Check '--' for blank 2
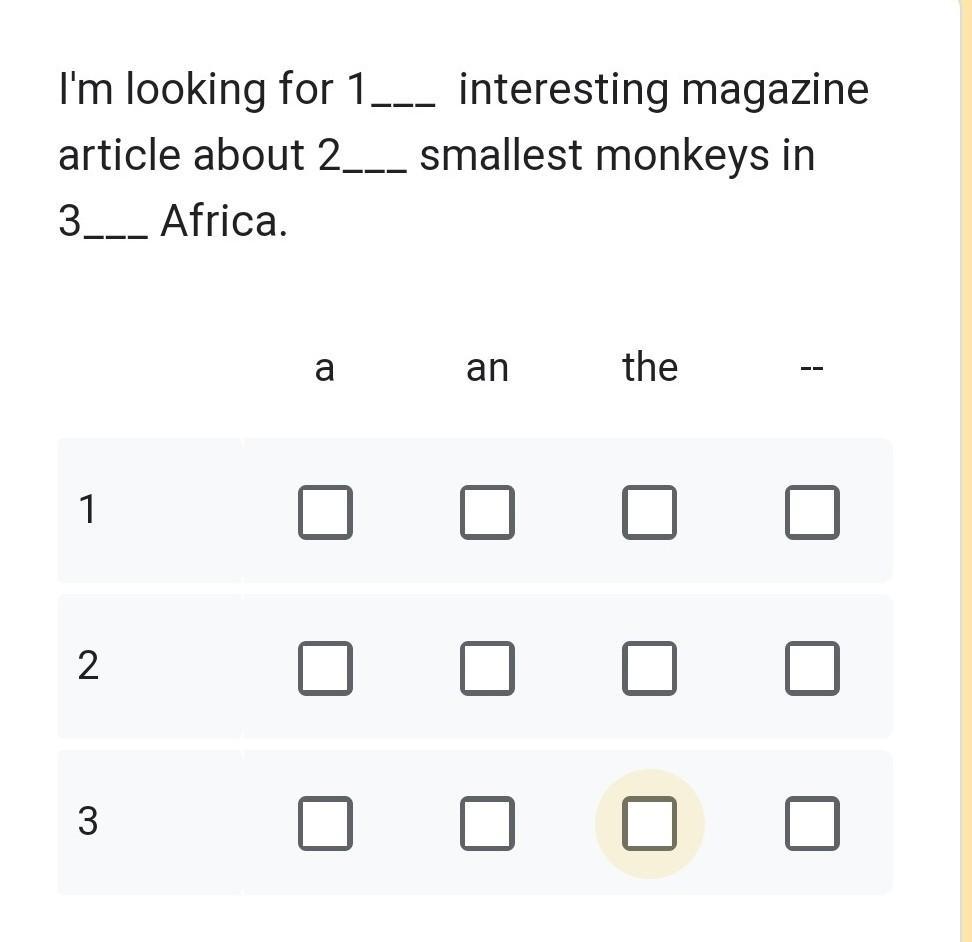The height and width of the screenshot is (942, 972). click(811, 668)
